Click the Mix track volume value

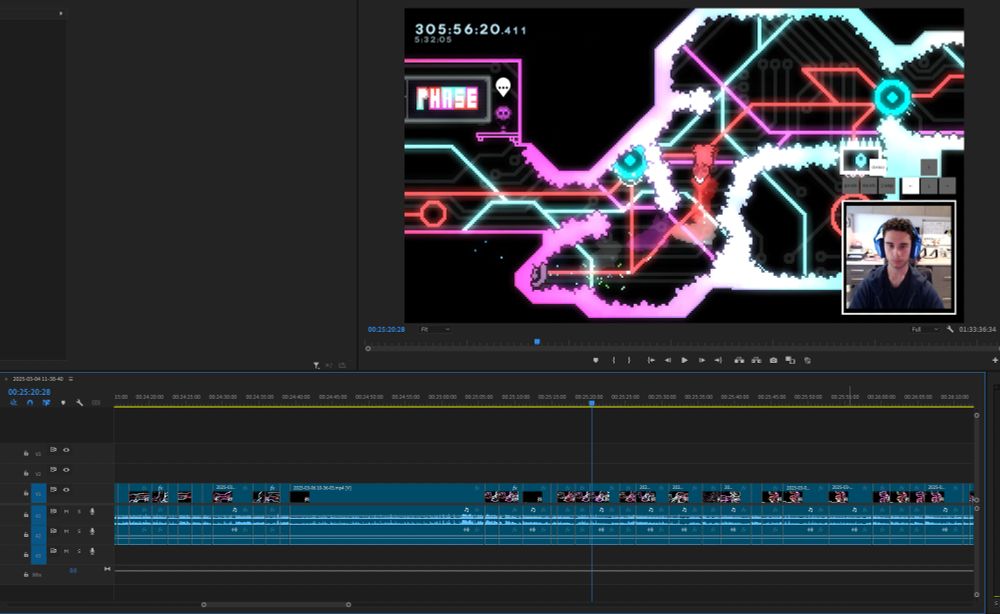(73, 571)
